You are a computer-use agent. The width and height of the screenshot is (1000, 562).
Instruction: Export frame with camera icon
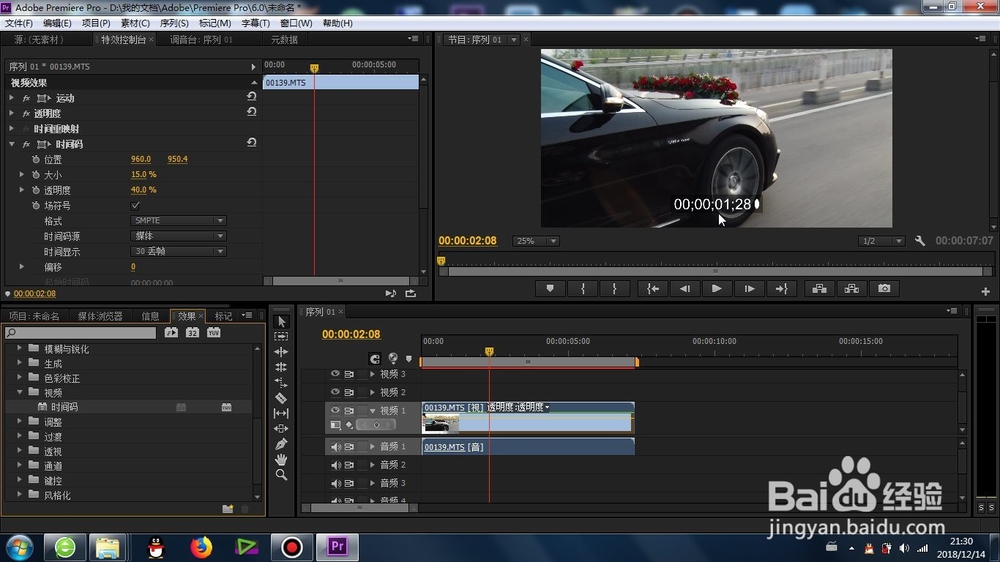[x=884, y=289]
